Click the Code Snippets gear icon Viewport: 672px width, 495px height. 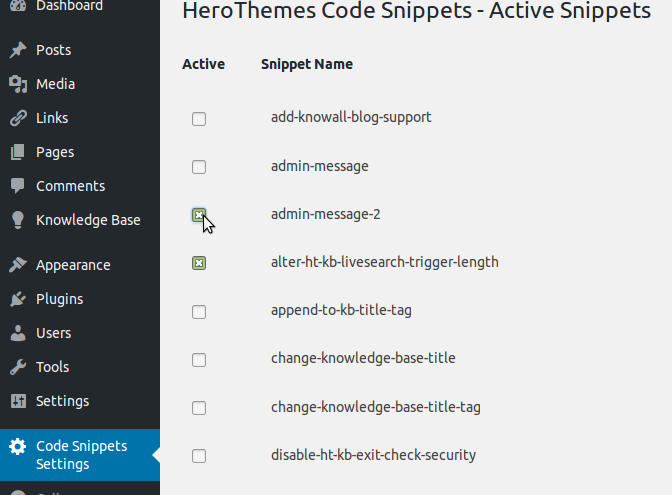18,446
